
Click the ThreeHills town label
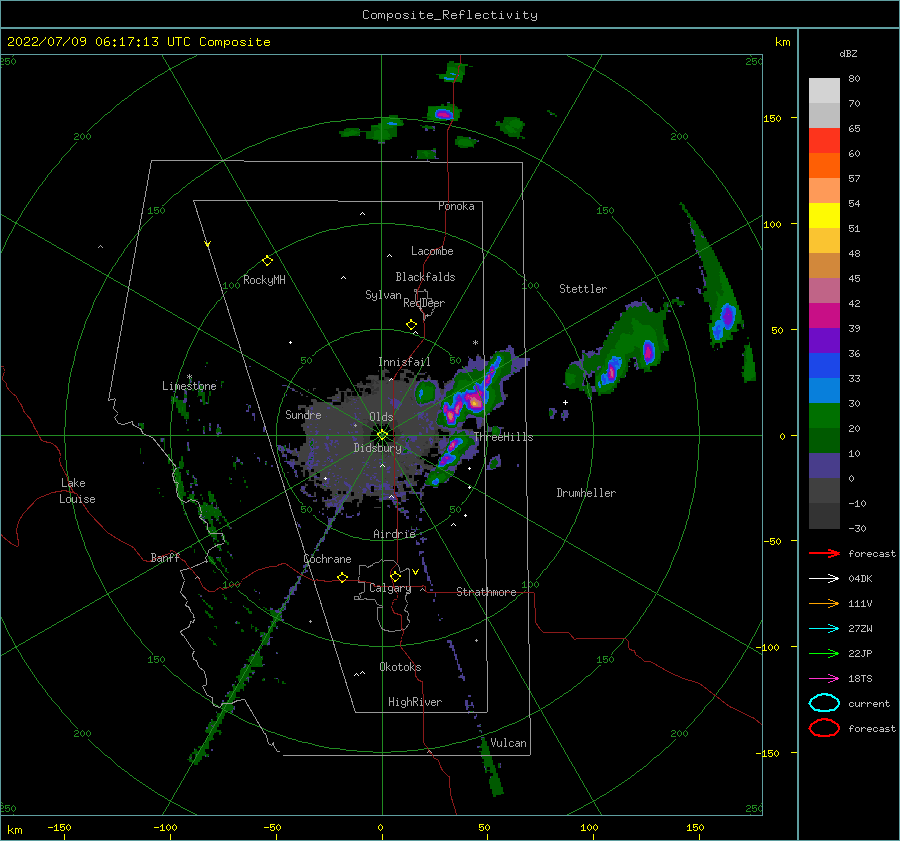(503, 437)
